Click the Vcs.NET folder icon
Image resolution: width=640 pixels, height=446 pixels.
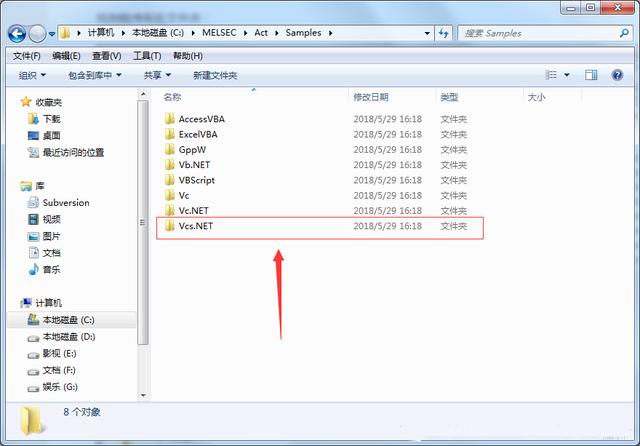pos(169,227)
